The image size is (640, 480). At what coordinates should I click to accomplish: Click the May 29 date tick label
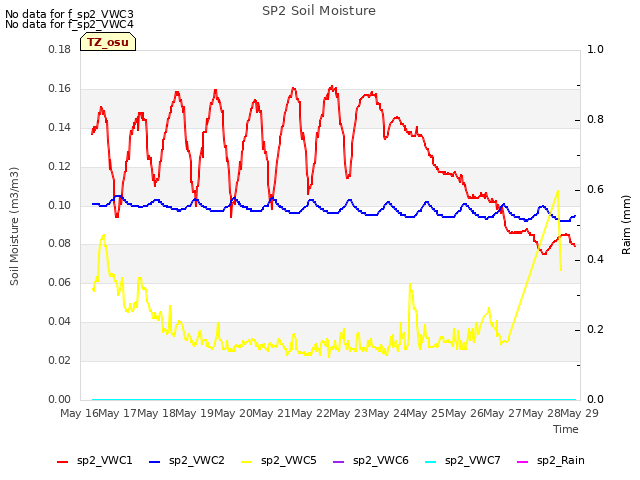(x=579, y=413)
